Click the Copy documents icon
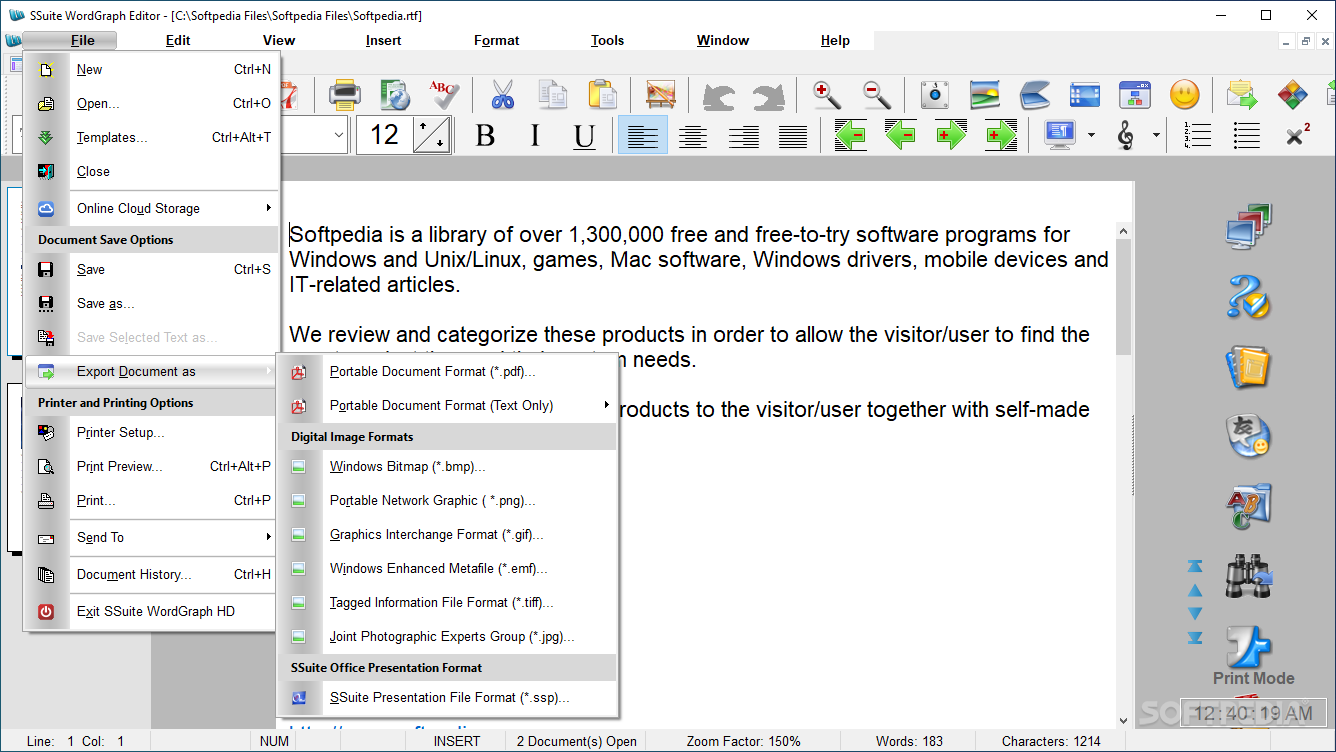The width and height of the screenshot is (1336, 752). click(553, 95)
